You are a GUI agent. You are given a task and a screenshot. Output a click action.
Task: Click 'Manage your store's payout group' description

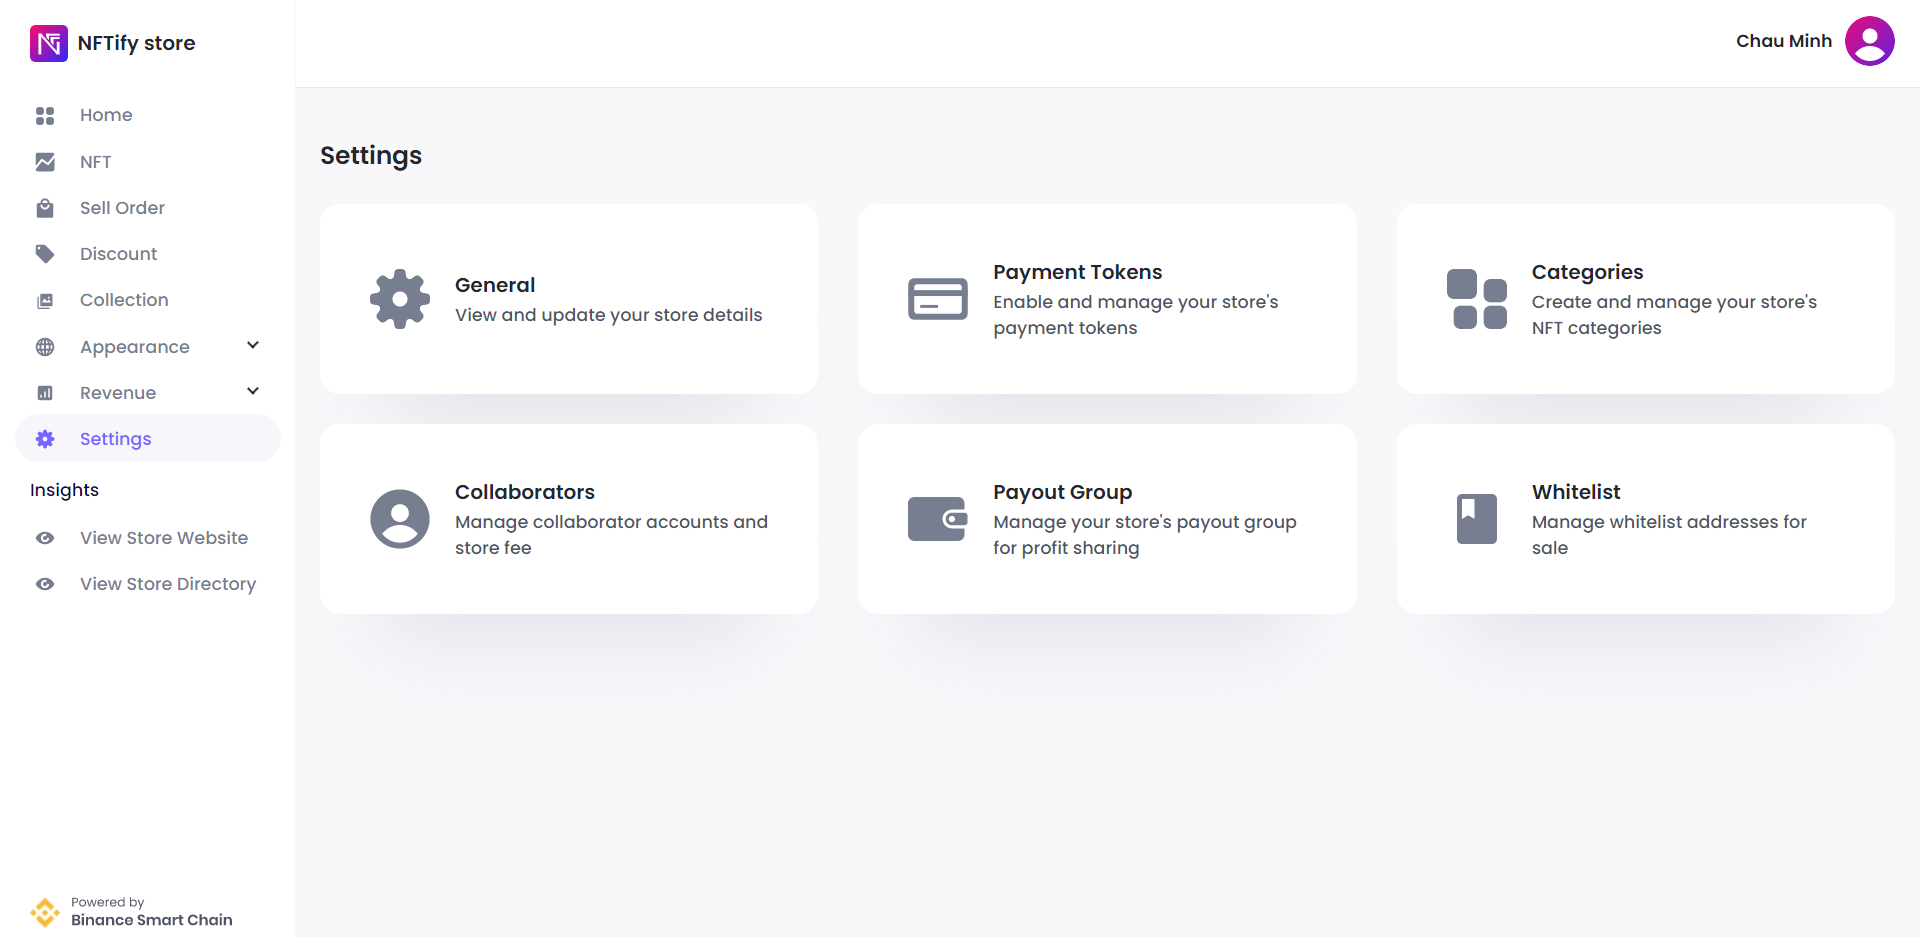1144,535
